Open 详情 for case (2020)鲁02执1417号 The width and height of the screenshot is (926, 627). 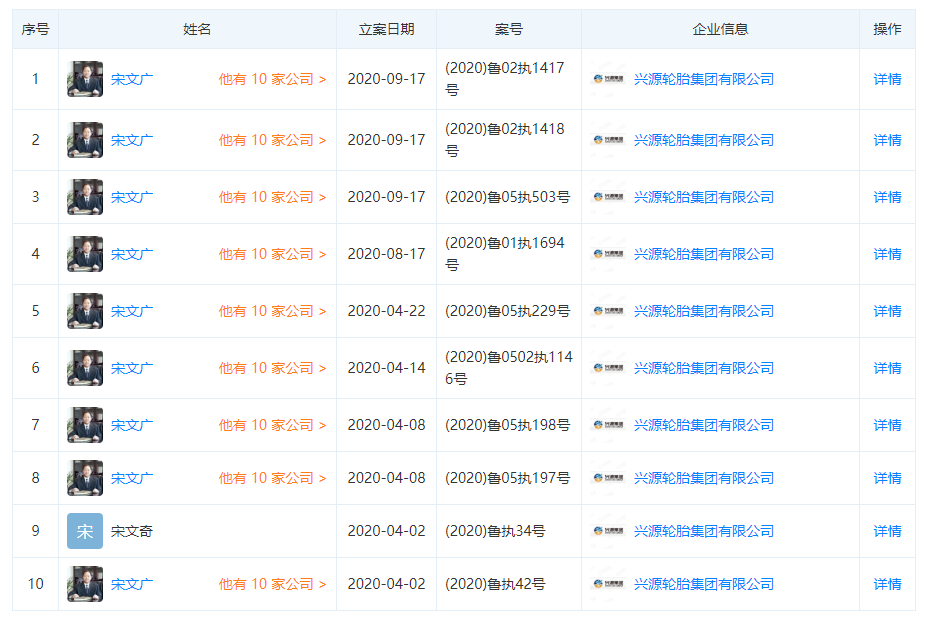(887, 79)
